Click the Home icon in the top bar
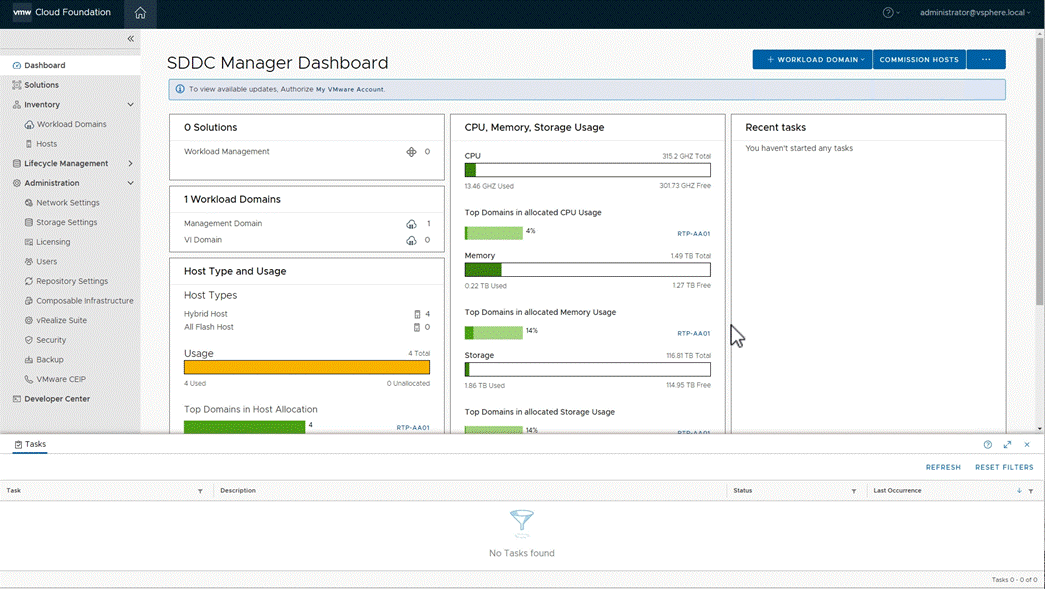The width and height of the screenshot is (1045, 589). click(140, 13)
